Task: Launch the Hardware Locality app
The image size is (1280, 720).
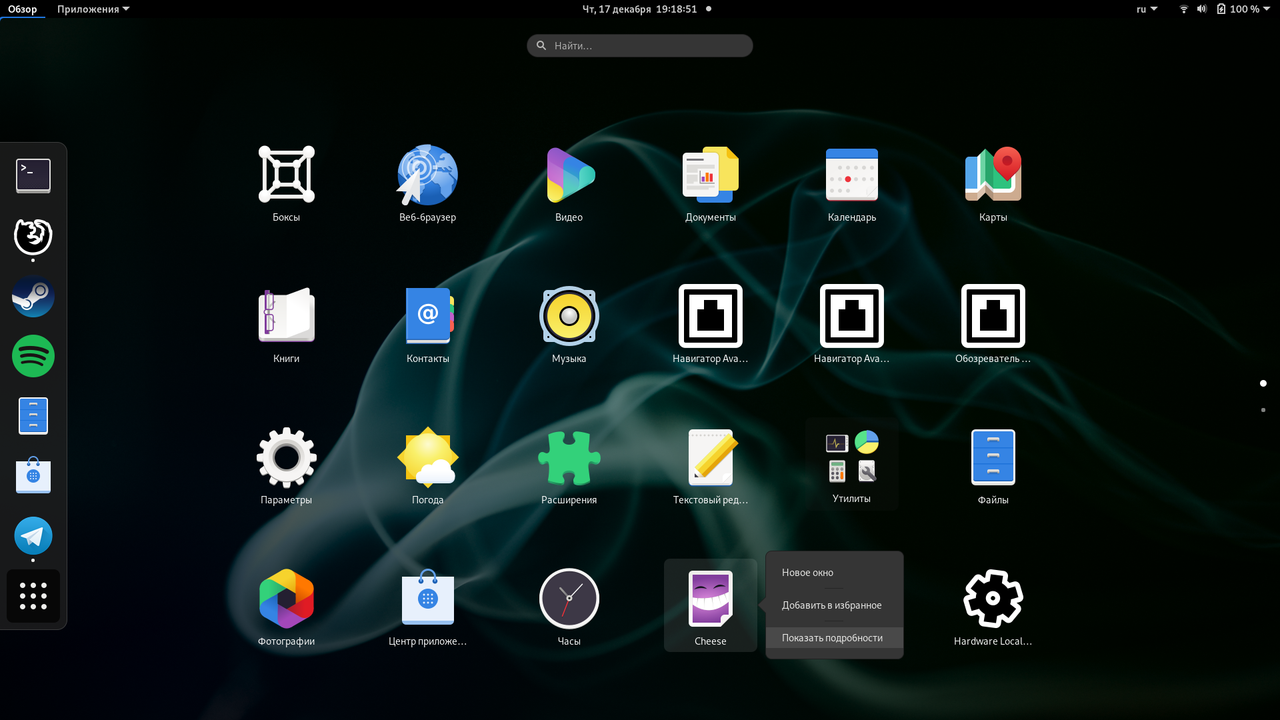Action: click(993, 599)
